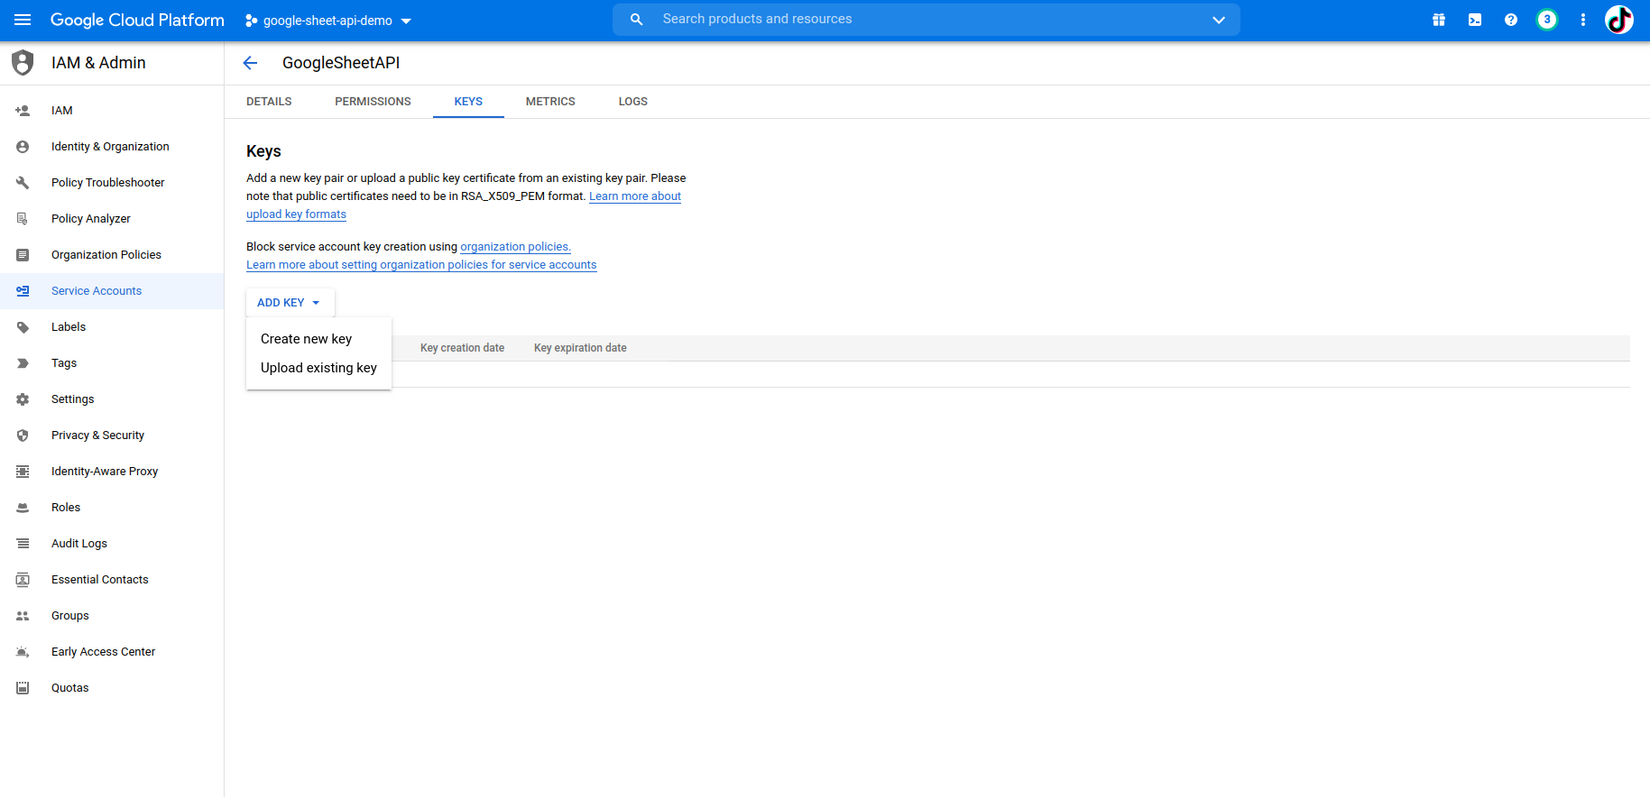Image resolution: width=1650 pixels, height=797 pixels.
Task: Click the Keys section heading
Action: pyautogui.click(x=263, y=151)
